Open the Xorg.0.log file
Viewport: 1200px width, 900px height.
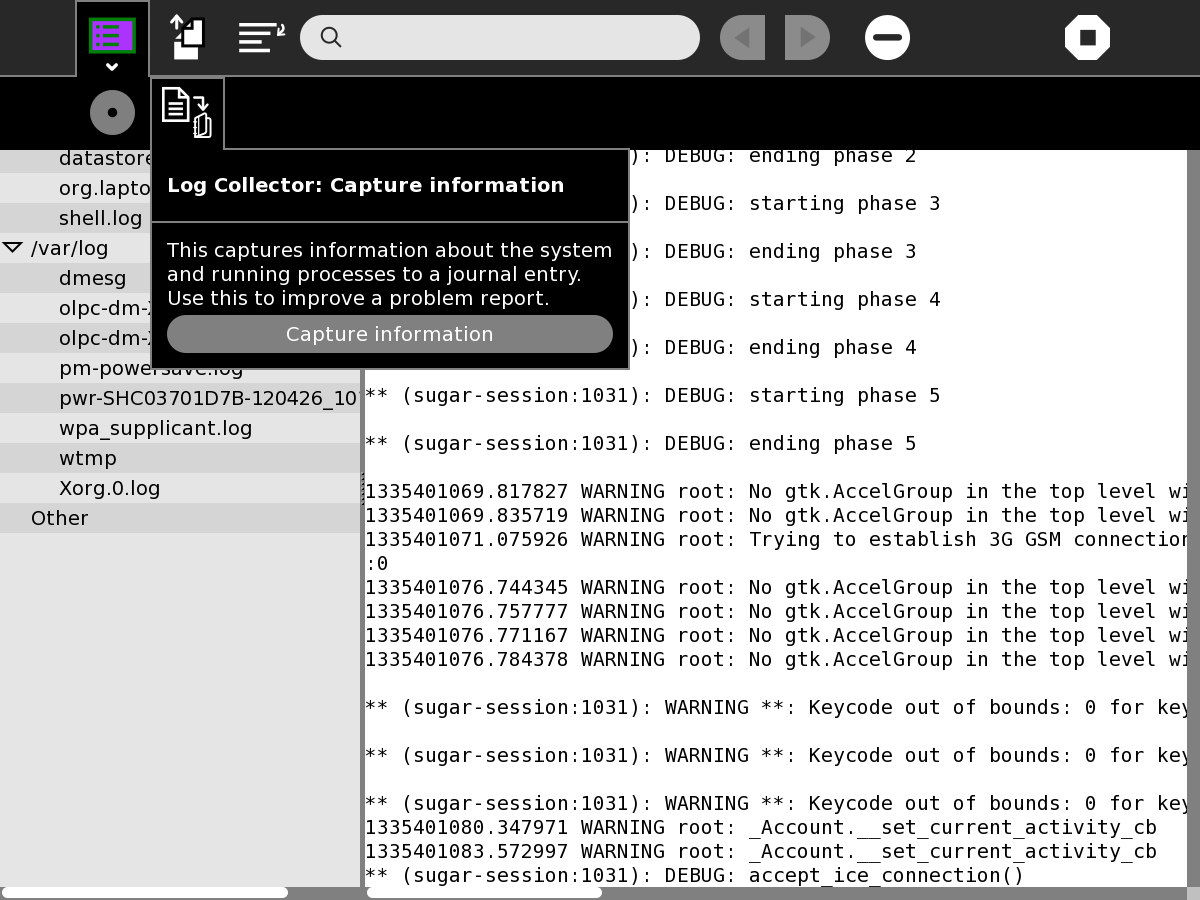point(109,488)
